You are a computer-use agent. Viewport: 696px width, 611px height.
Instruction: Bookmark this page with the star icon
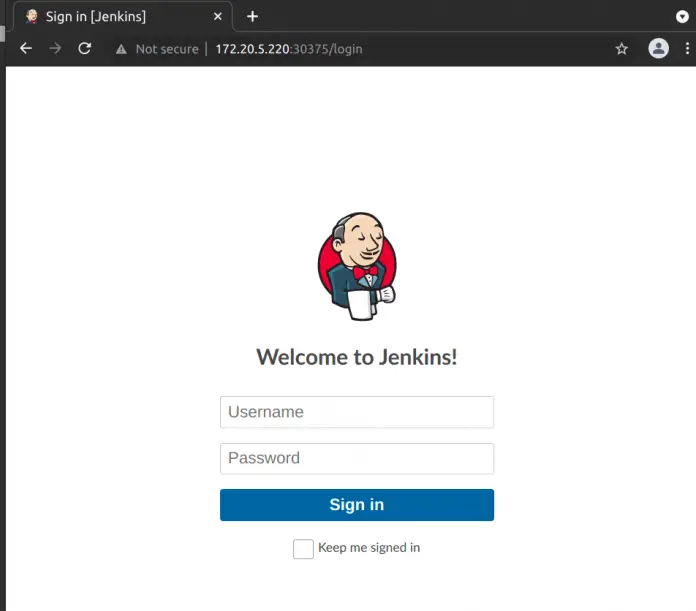pos(621,48)
